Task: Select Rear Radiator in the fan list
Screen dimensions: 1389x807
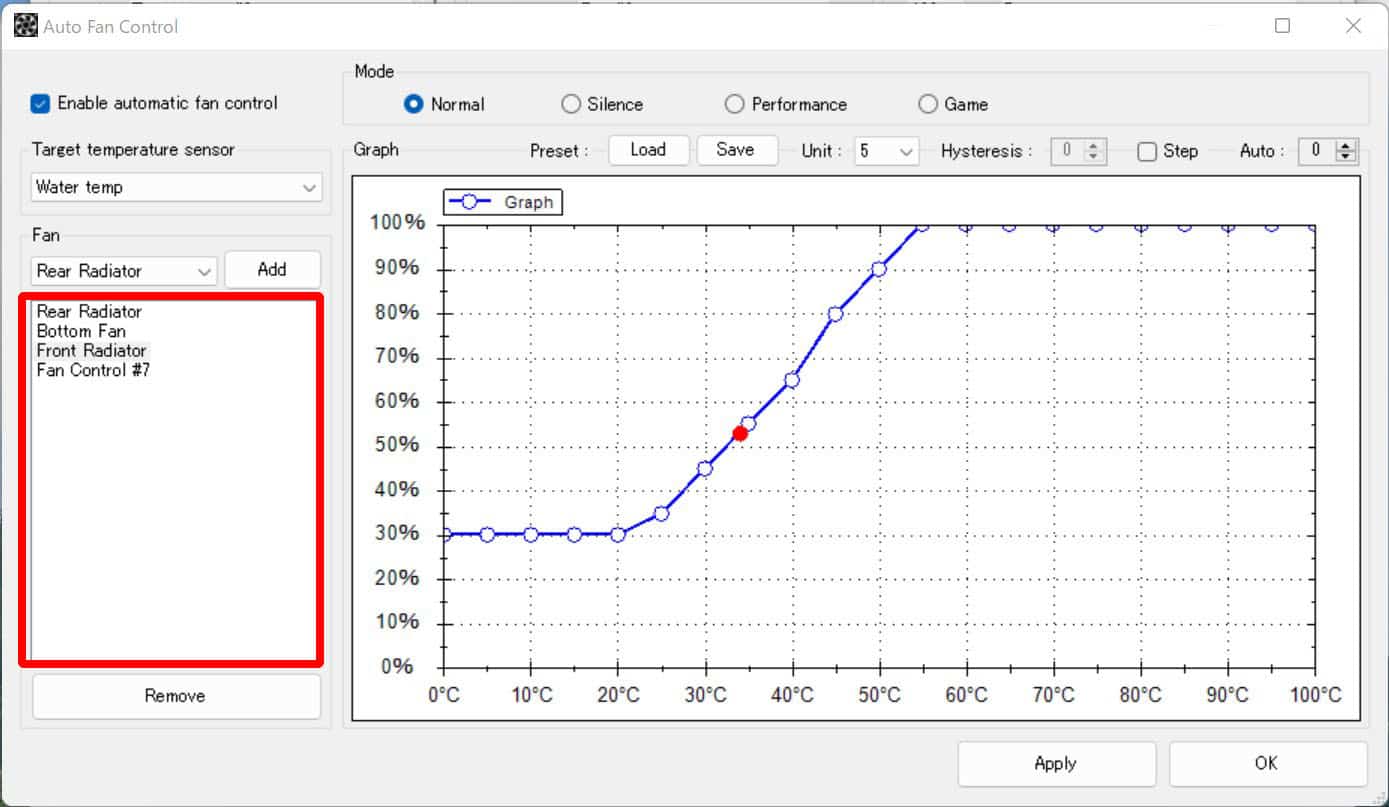Action: 90,311
